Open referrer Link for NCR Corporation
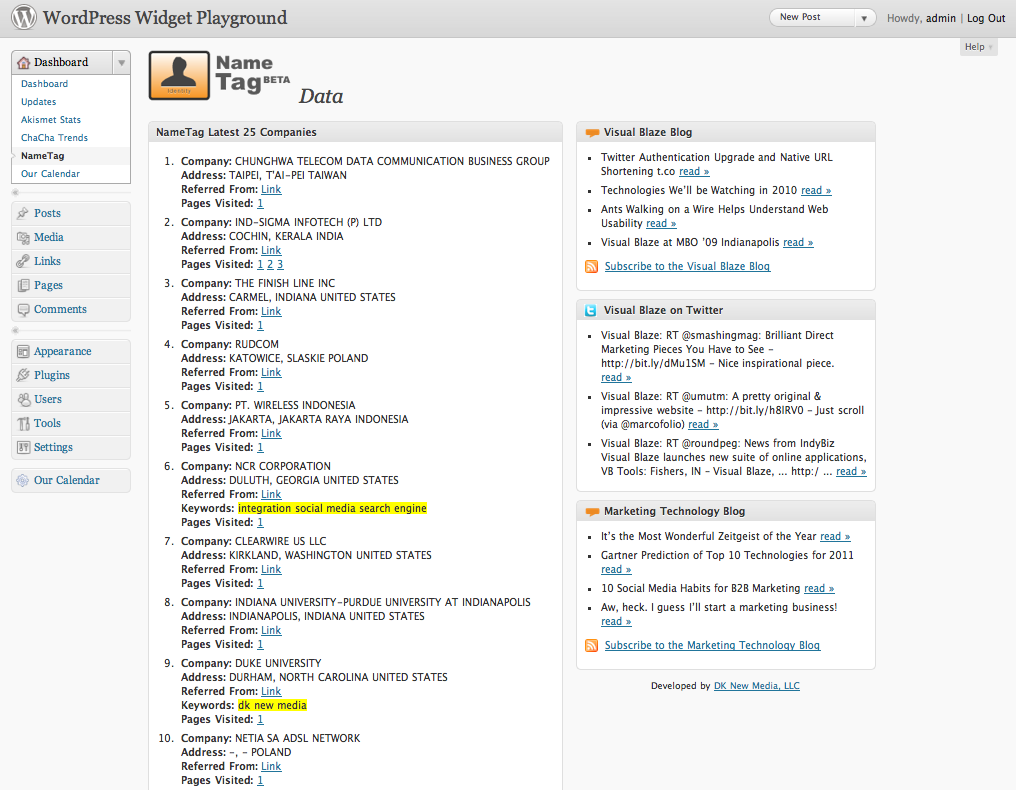 pos(271,494)
